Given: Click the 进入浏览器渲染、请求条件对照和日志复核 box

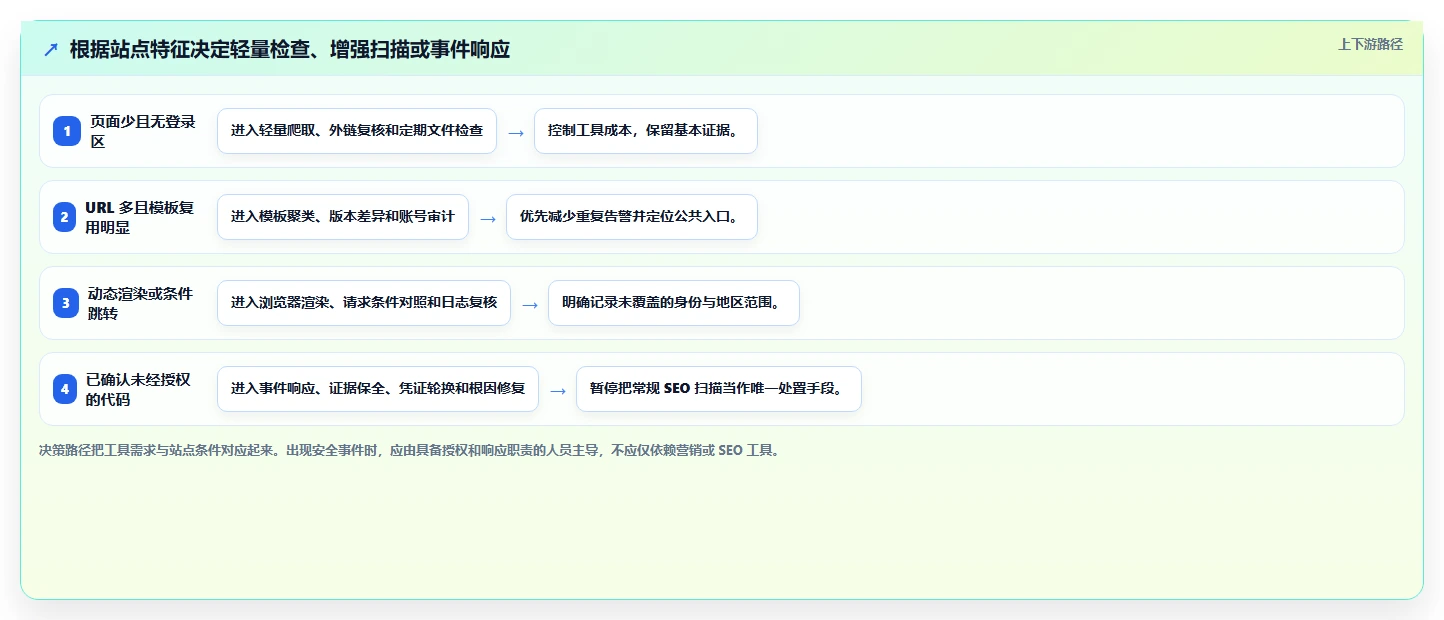Looking at the screenshot, I should [364, 303].
